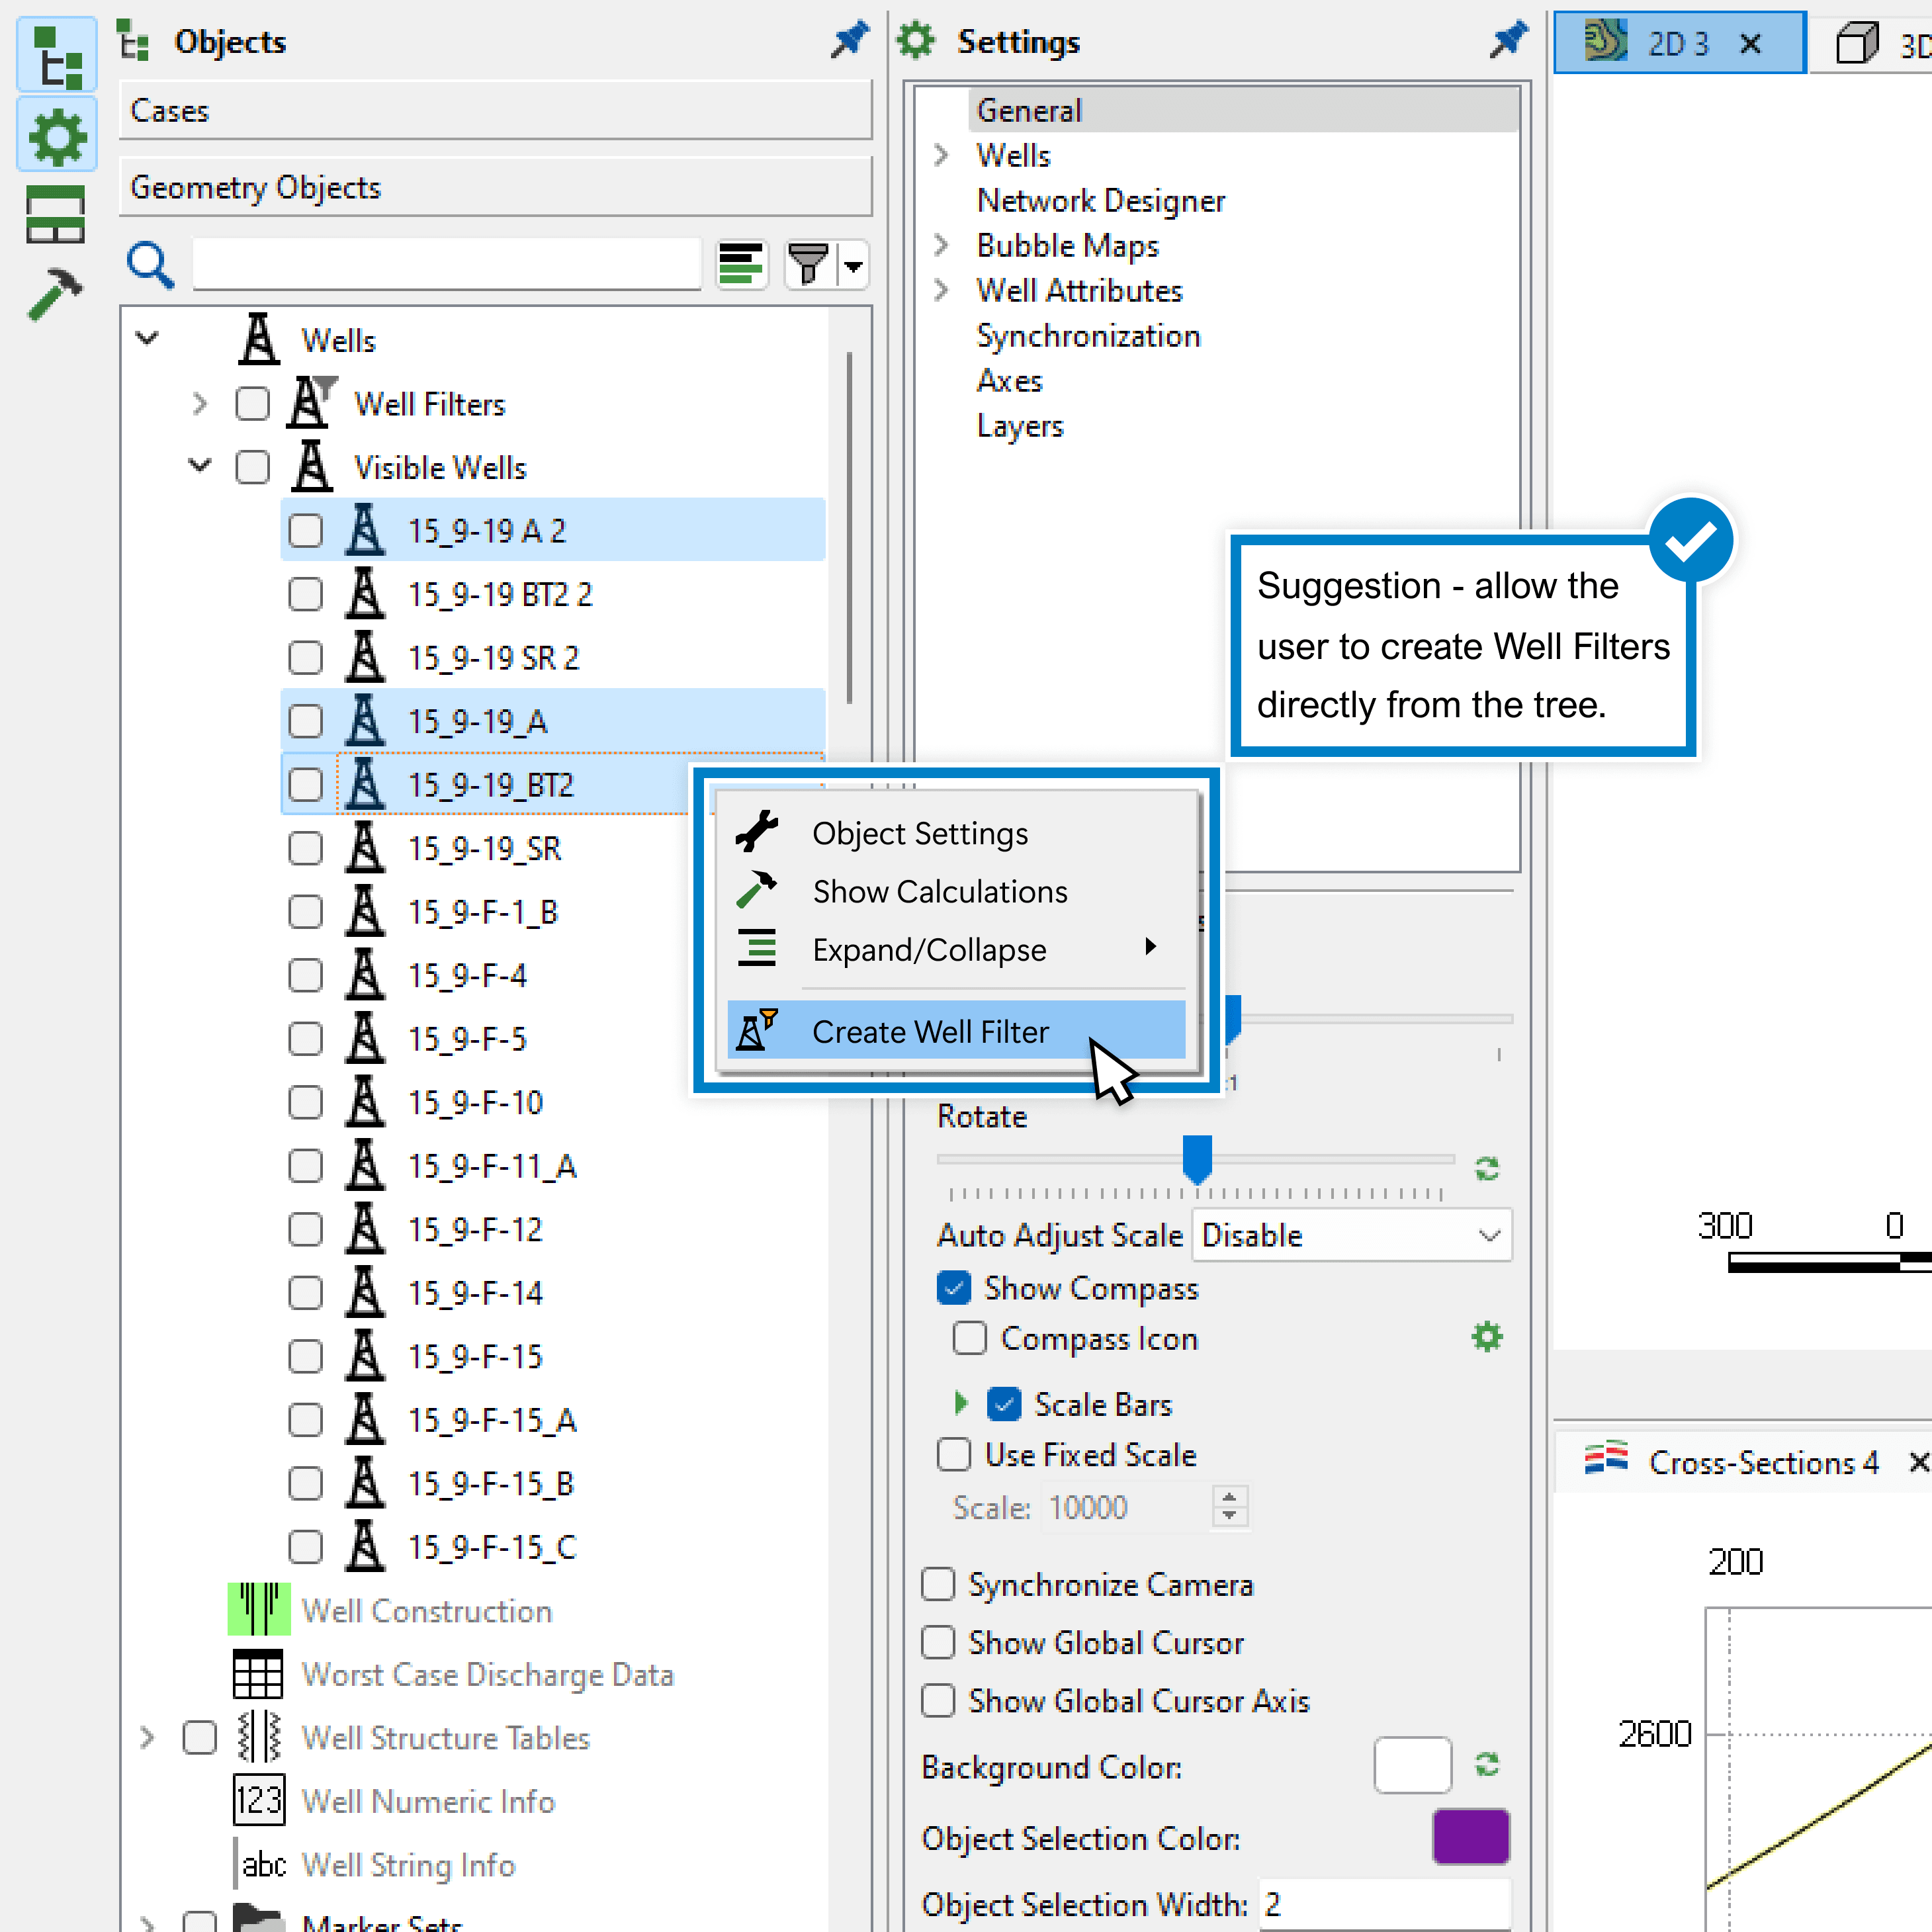The width and height of the screenshot is (1932, 1932).
Task: Open Auto Adjust Scale dropdown
Action: pyautogui.click(x=1352, y=1235)
